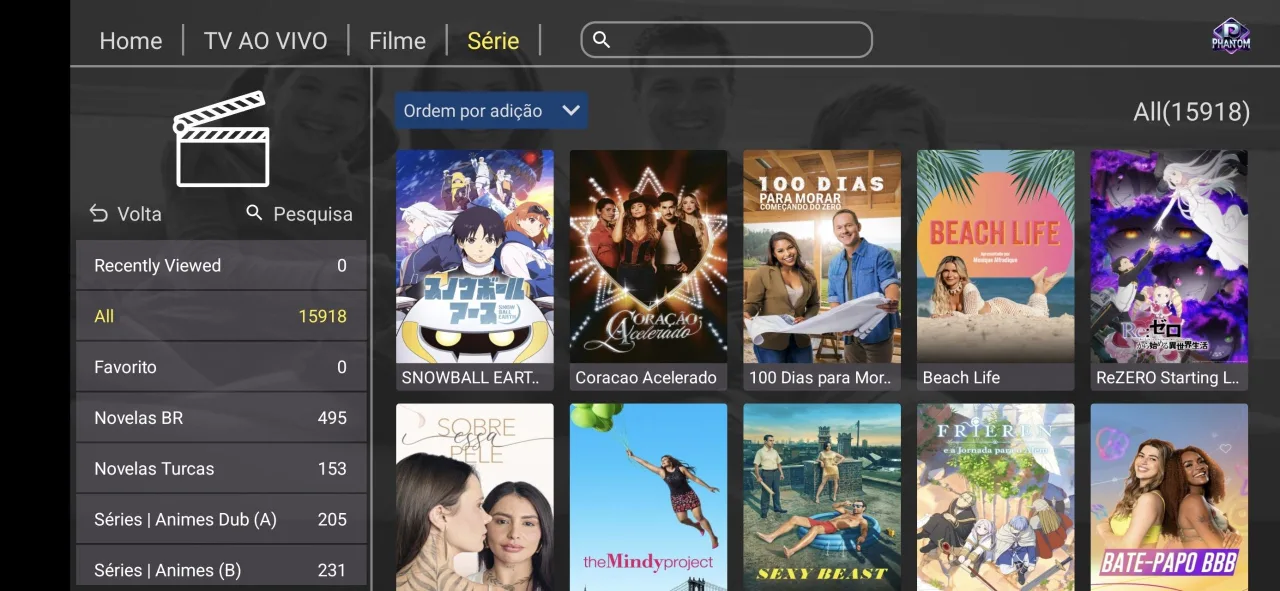The width and height of the screenshot is (1280, 591).
Task: Select the Filme tab
Action: 397,41
